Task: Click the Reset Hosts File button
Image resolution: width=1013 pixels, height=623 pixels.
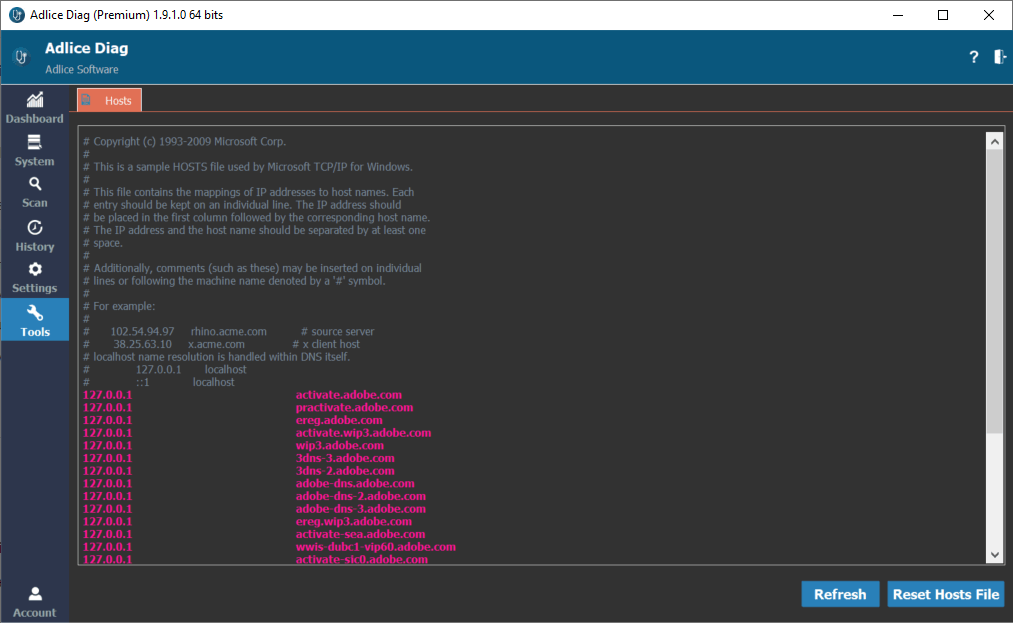Action: point(945,594)
